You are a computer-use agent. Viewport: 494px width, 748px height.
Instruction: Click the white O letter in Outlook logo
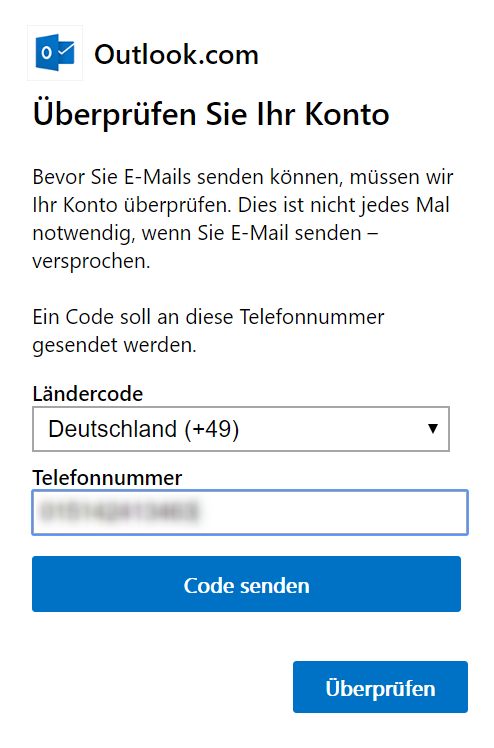pos(46,53)
